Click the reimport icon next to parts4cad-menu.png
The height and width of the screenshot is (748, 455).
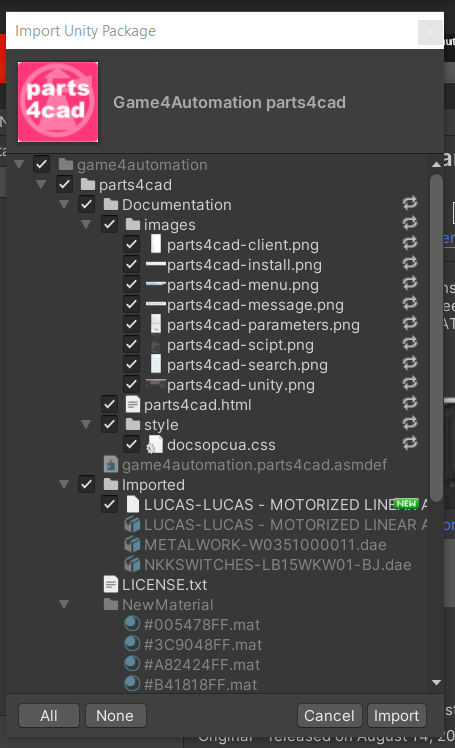(410, 284)
